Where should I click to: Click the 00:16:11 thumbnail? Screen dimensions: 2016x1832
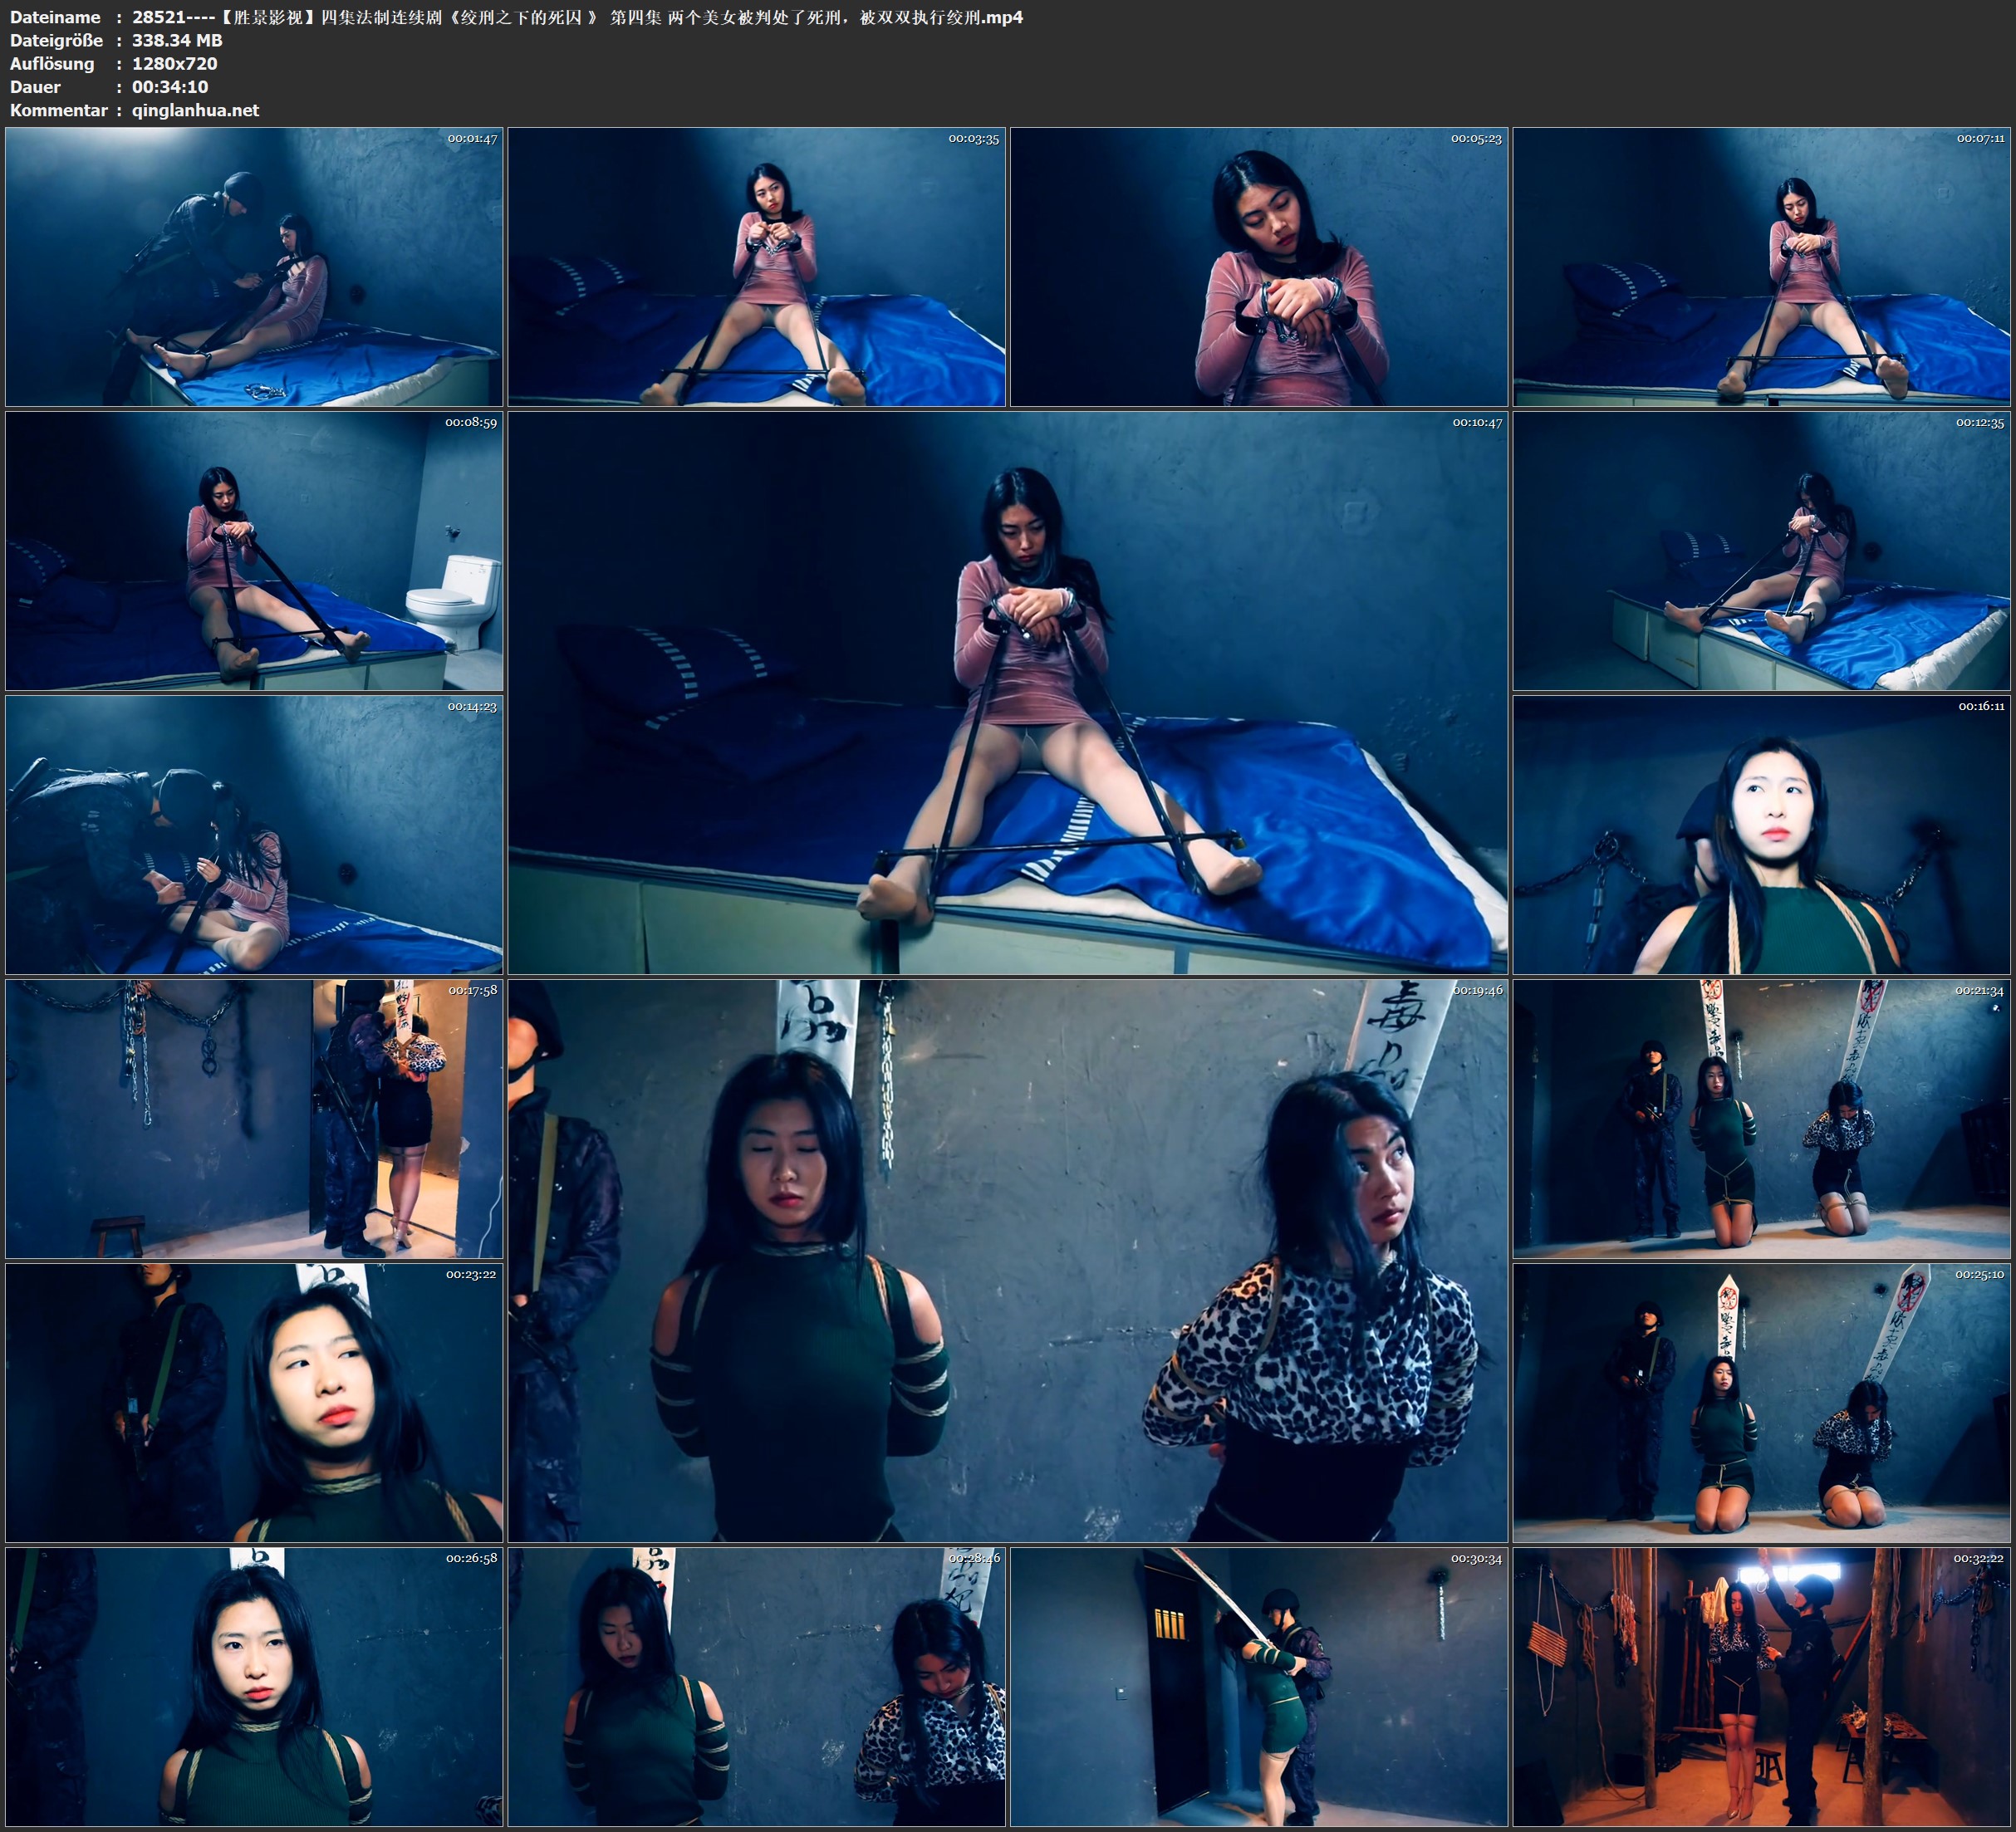[1761, 834]
